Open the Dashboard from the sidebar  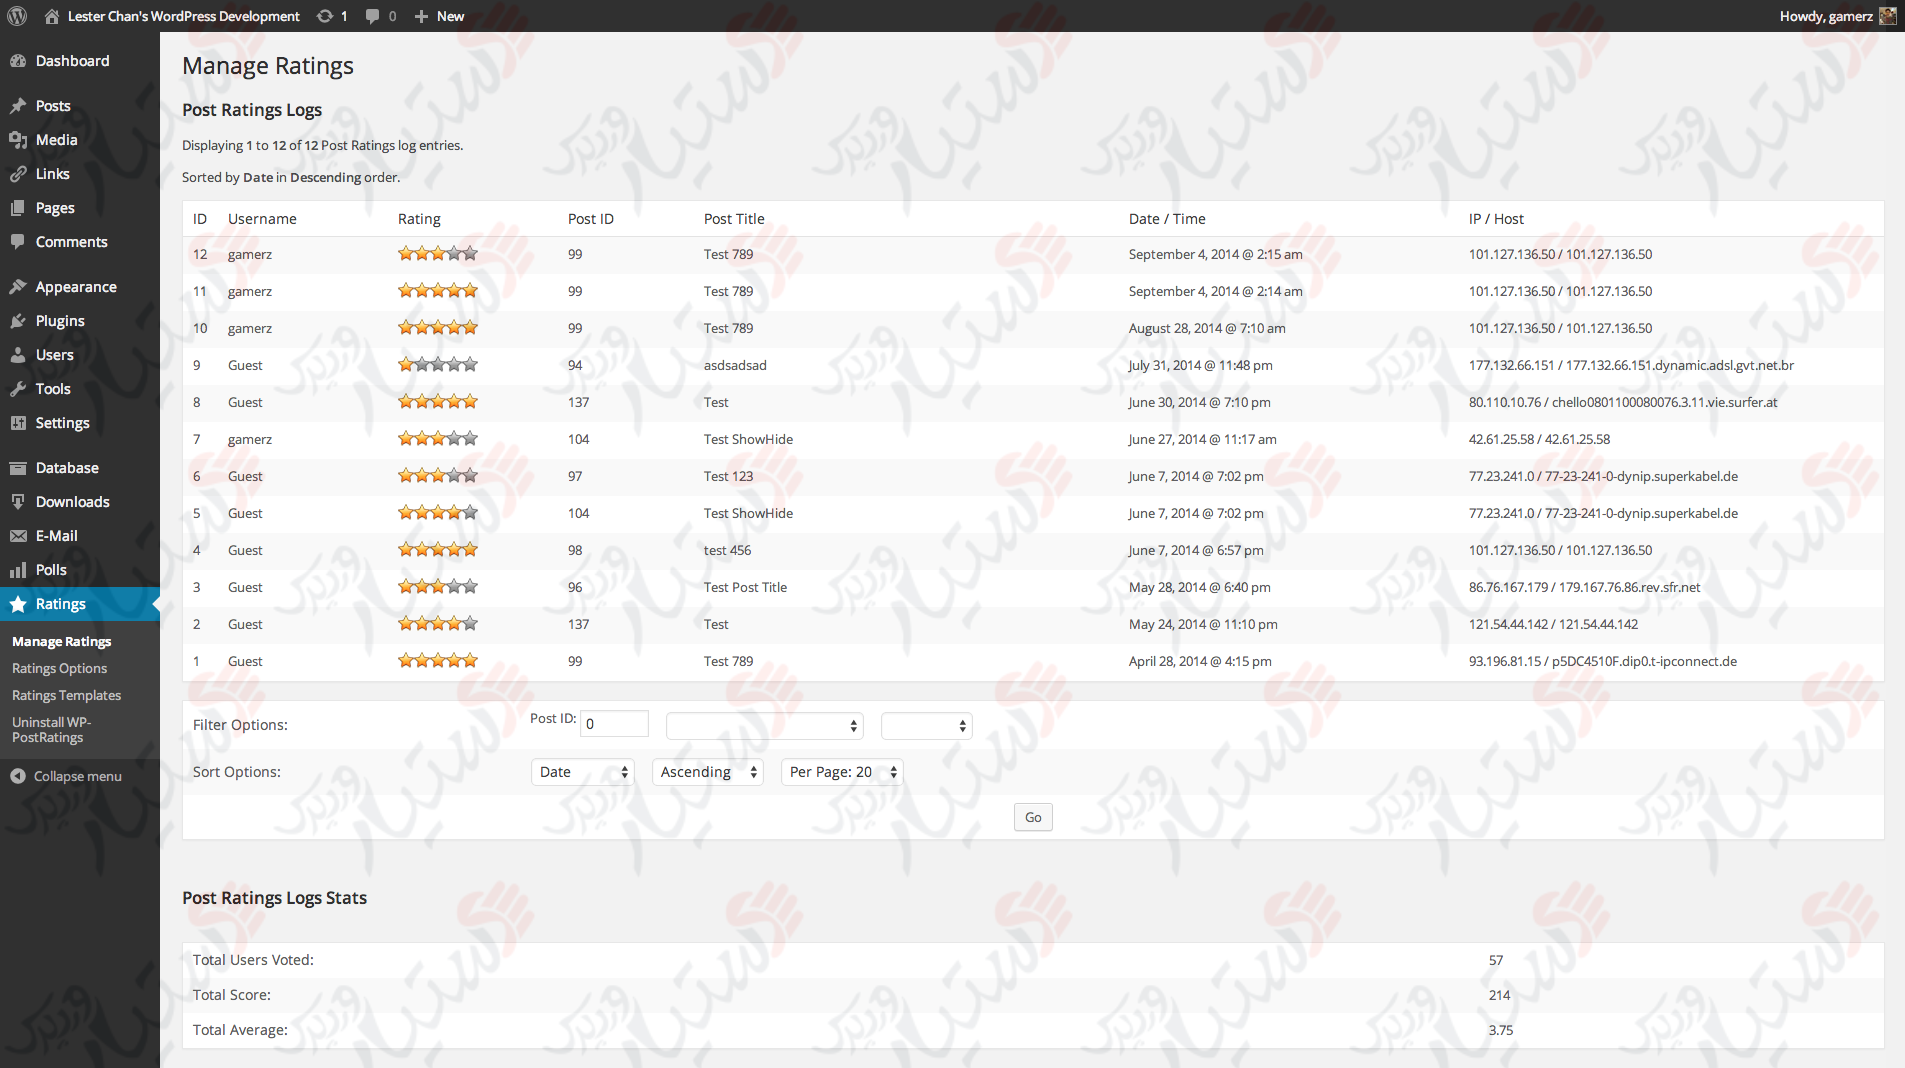click(72, 61)
